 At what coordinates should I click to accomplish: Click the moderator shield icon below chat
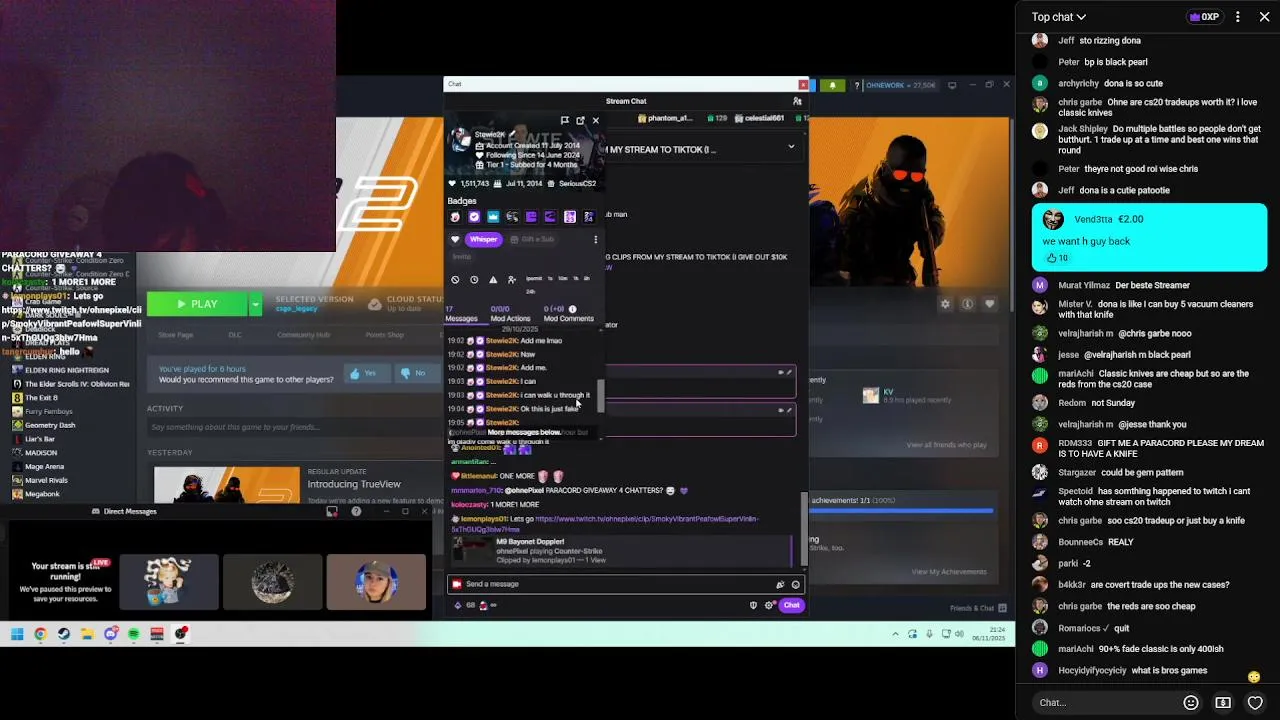pyautogui.click(x=753, y=605)
